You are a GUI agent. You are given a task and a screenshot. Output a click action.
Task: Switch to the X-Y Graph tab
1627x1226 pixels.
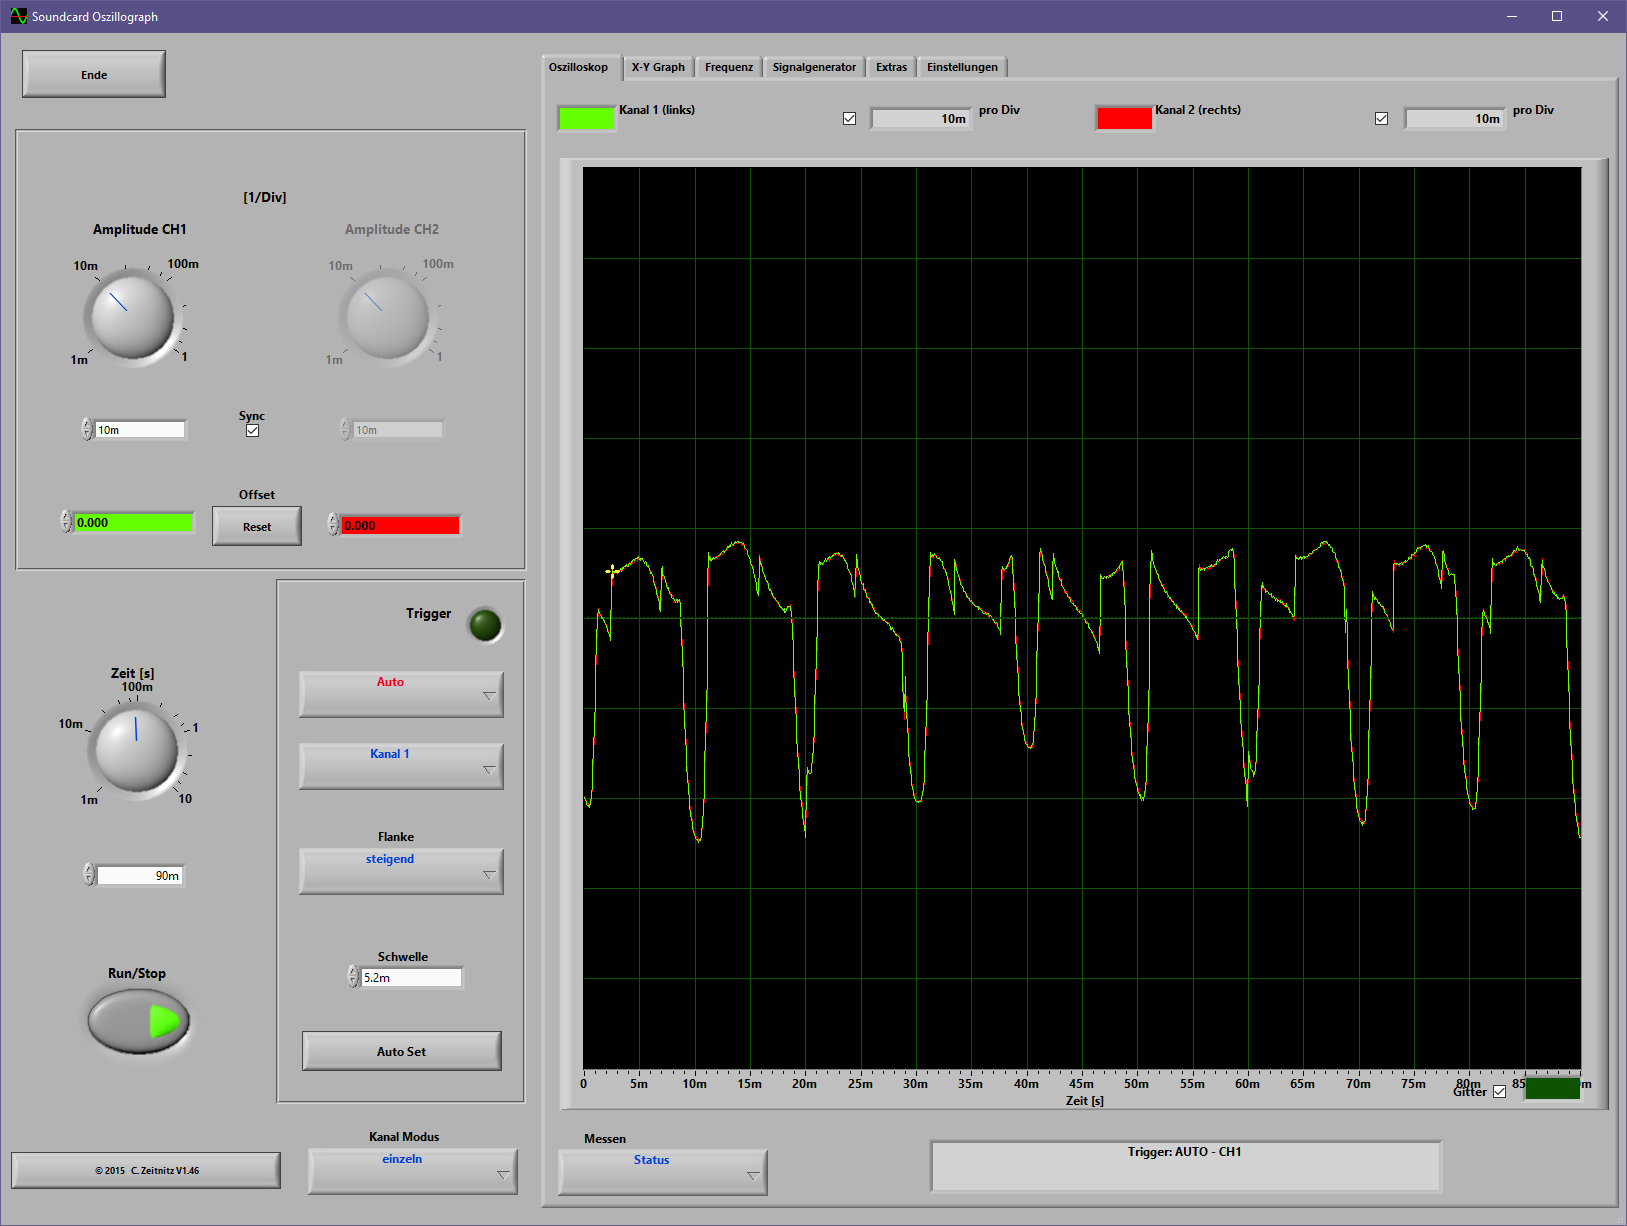658,67
